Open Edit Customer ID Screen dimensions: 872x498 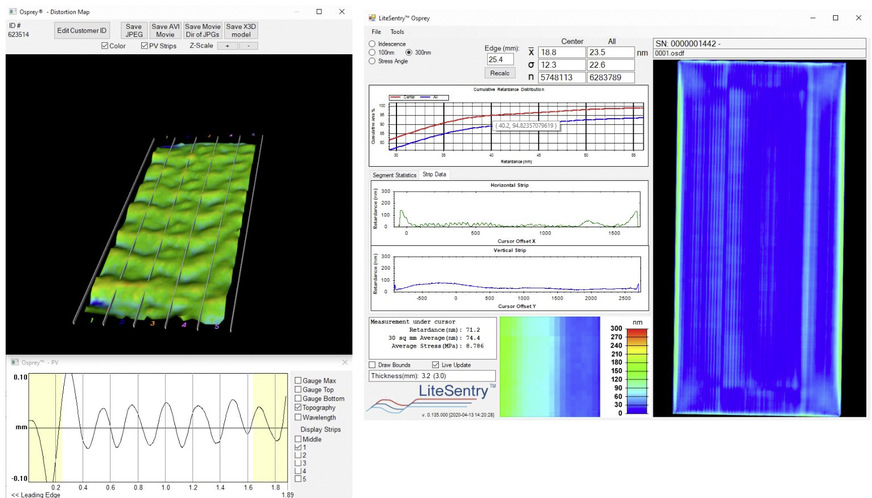click(x=81, y=31)
